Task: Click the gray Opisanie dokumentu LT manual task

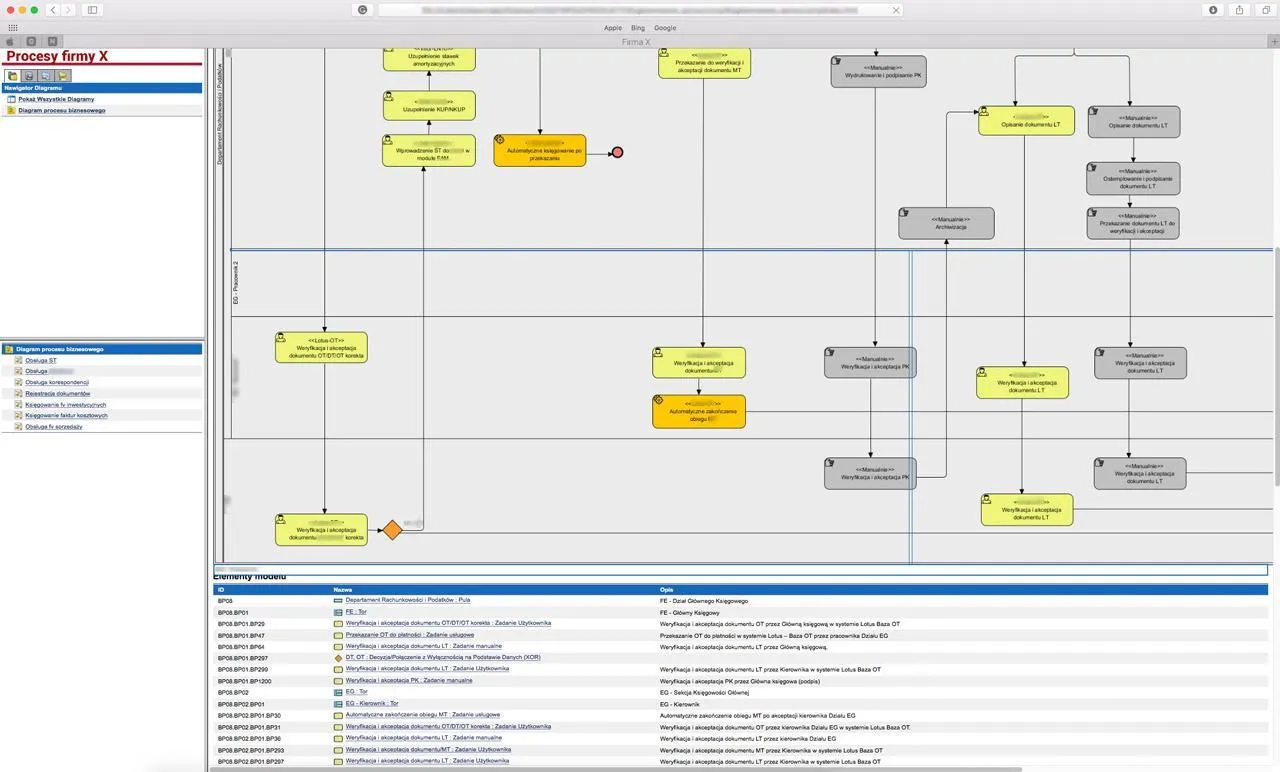Action: 1133,121
